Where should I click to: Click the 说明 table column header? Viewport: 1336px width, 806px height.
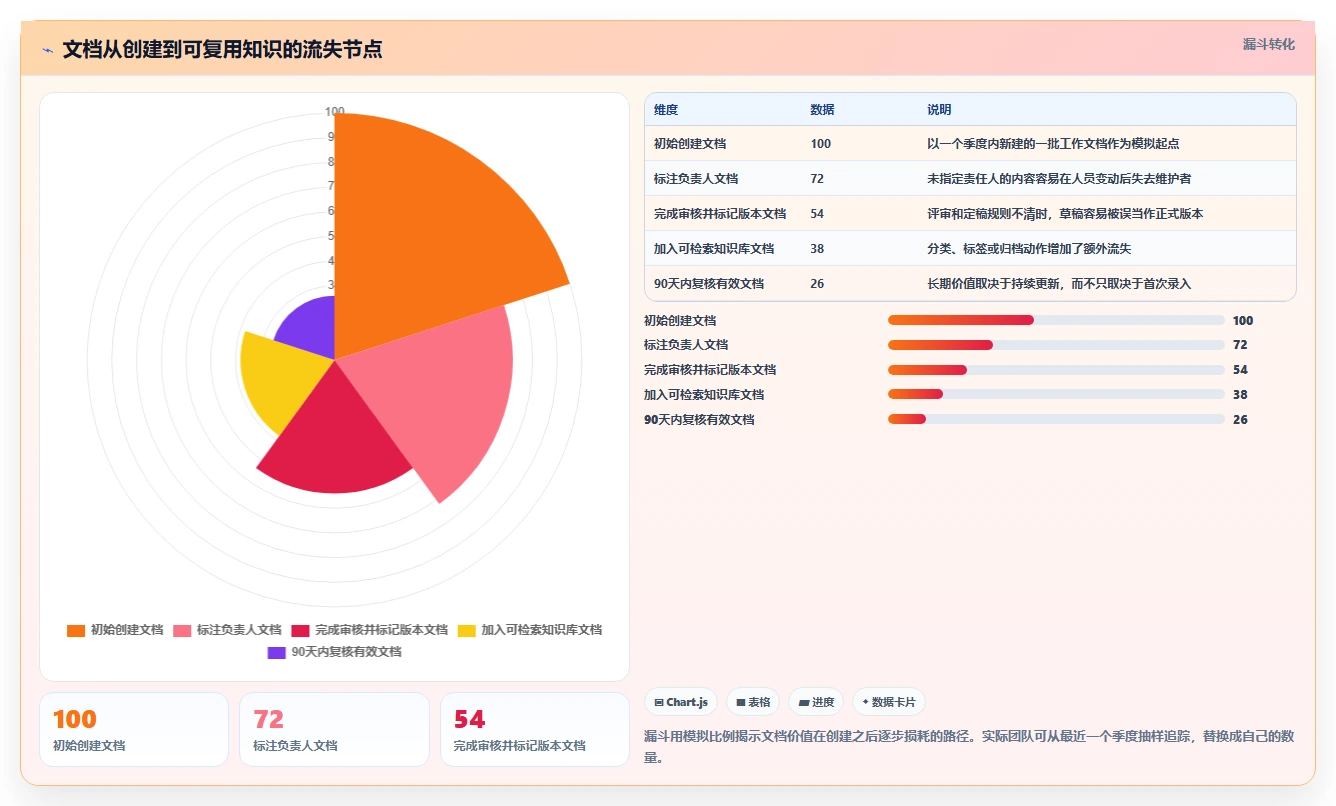click(939, 110)
